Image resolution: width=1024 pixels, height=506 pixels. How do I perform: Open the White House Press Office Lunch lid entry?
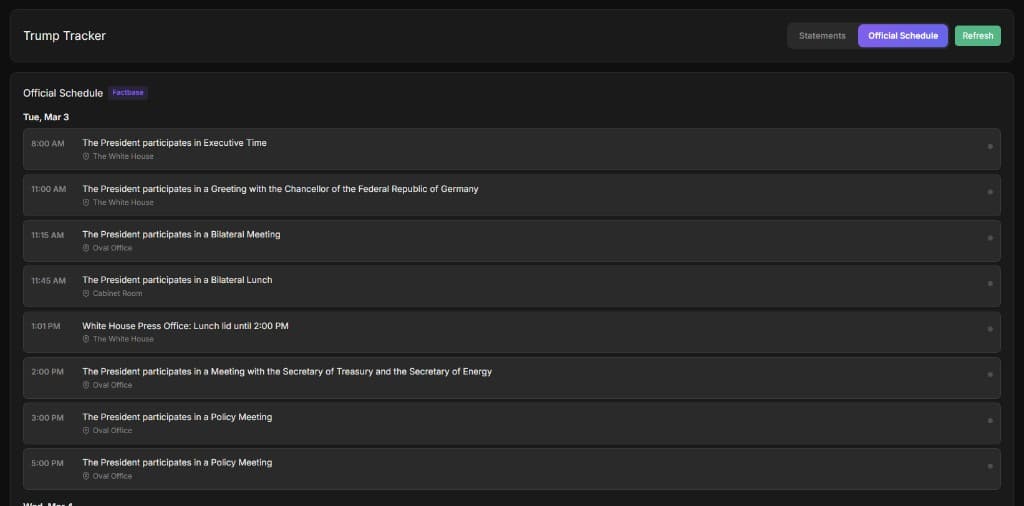point(185,326)
